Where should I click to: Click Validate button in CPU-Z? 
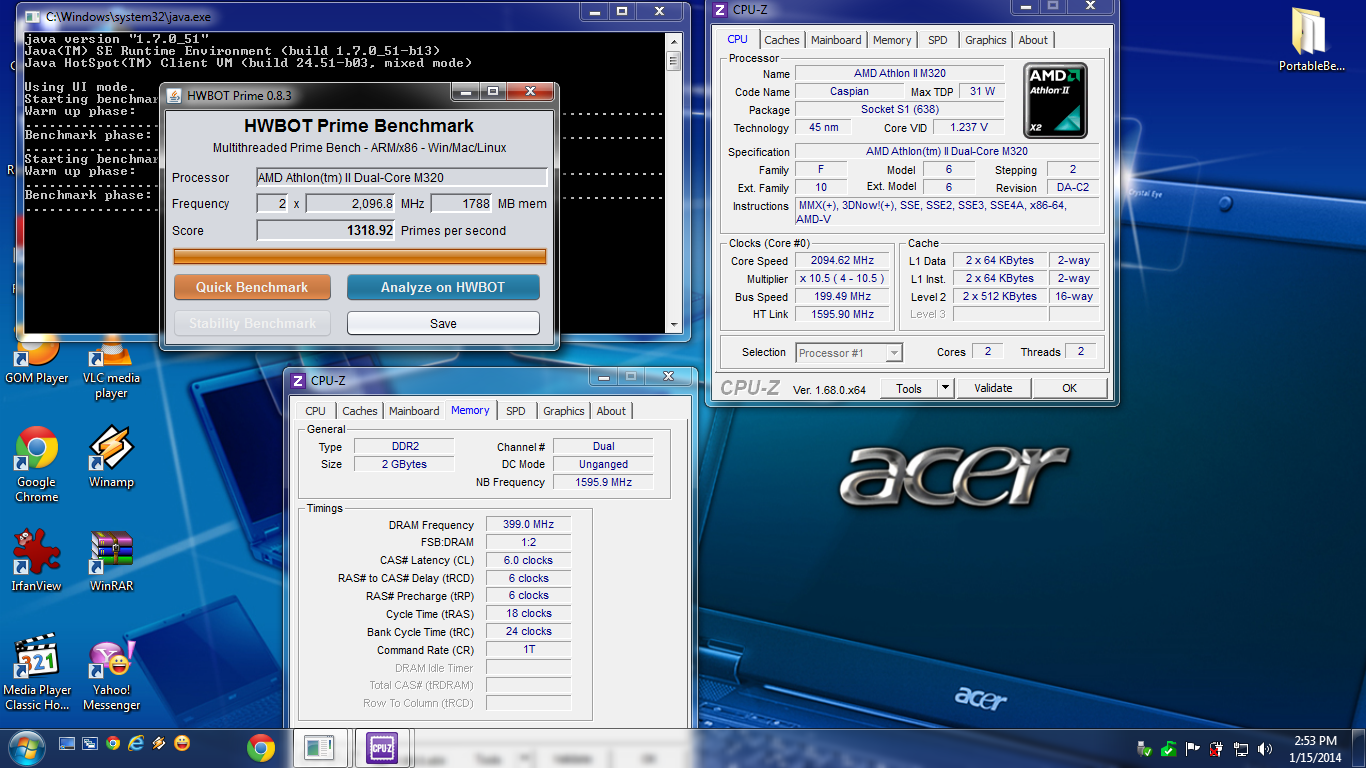click(x=993, y=388)
